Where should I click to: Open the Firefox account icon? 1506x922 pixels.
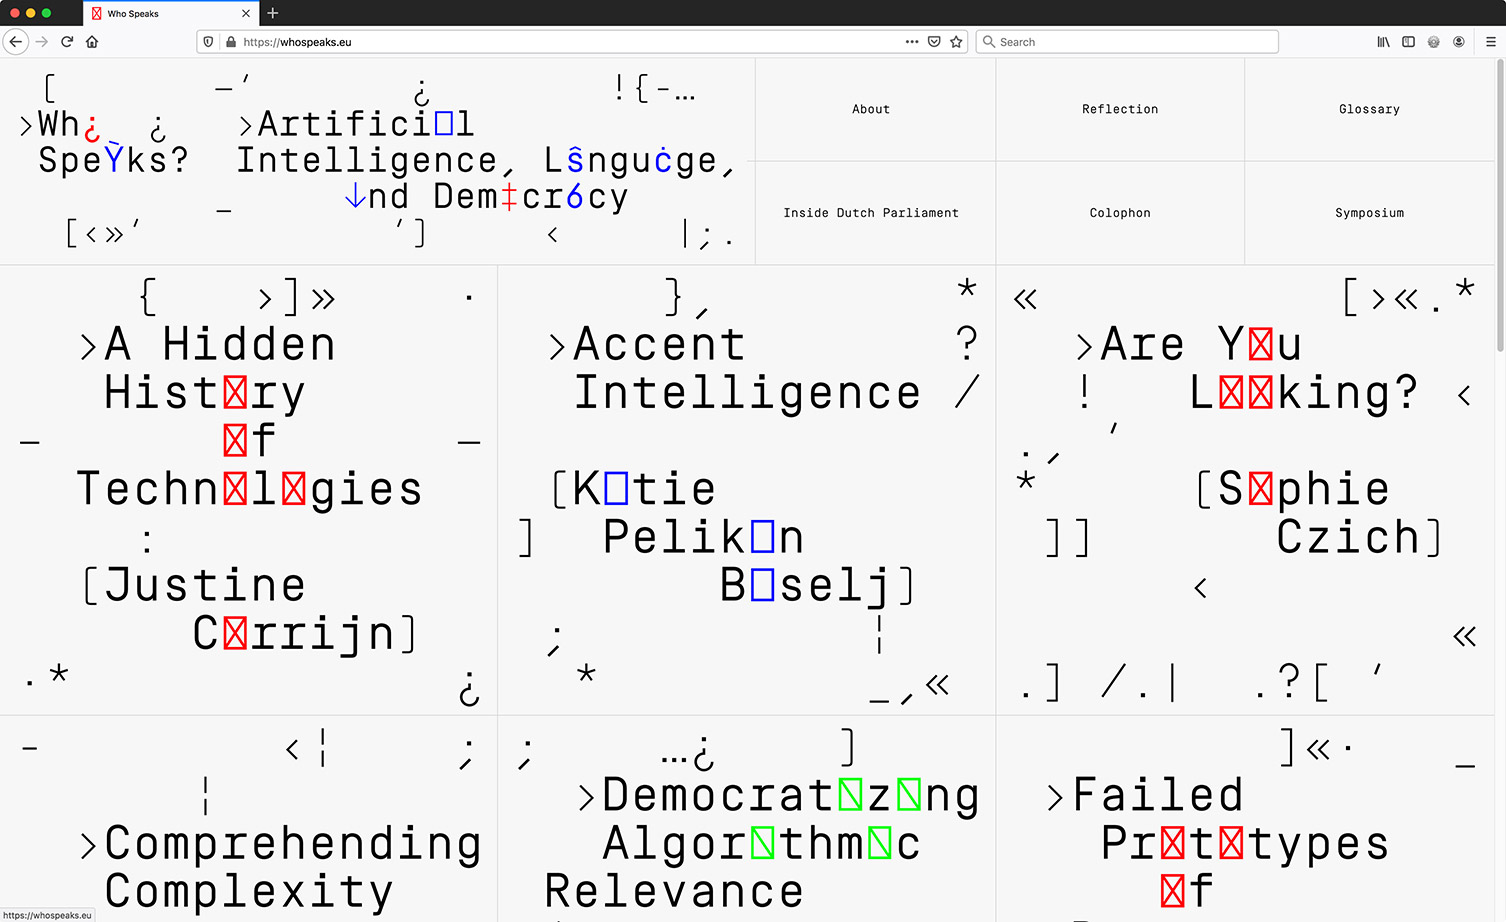1459,42
